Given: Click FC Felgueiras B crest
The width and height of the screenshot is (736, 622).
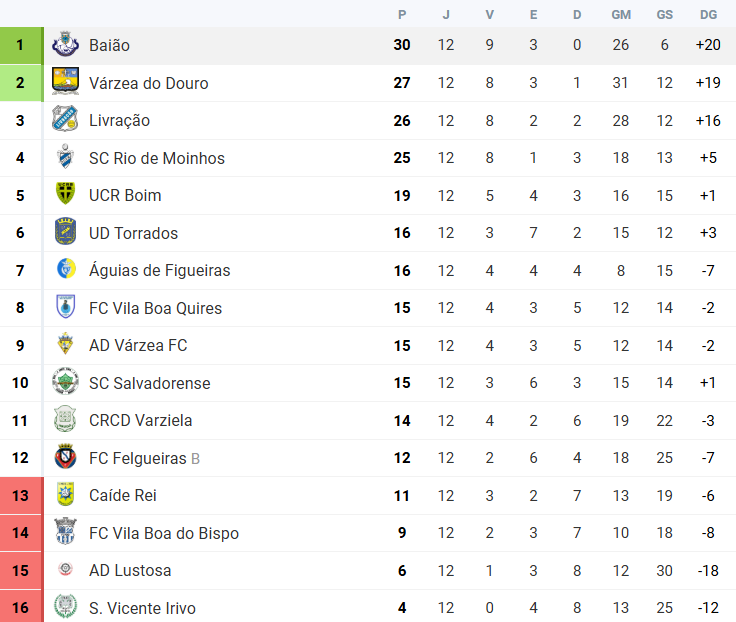Looking at the screenshot, I should coord(65,456).
